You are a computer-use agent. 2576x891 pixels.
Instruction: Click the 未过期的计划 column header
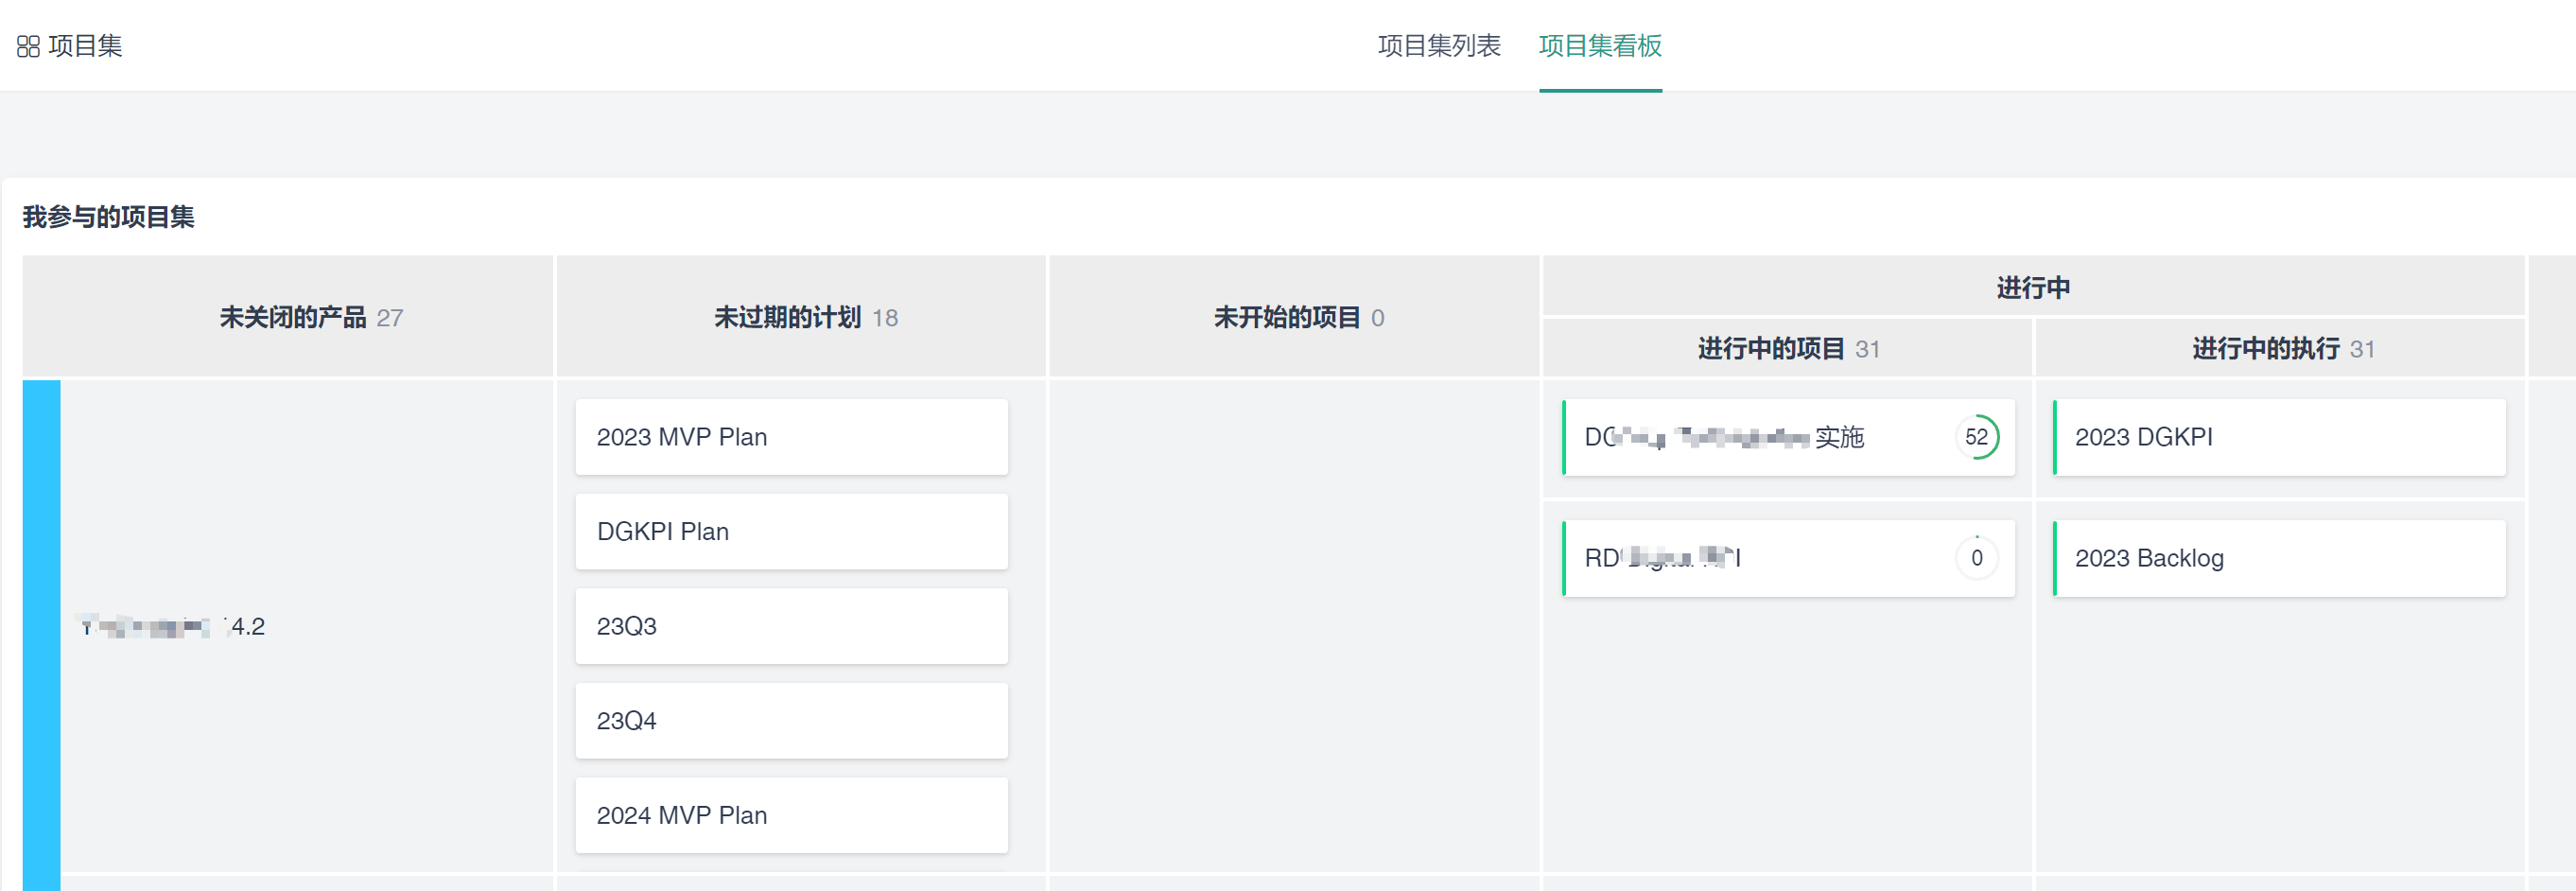[x=788, y=318]
